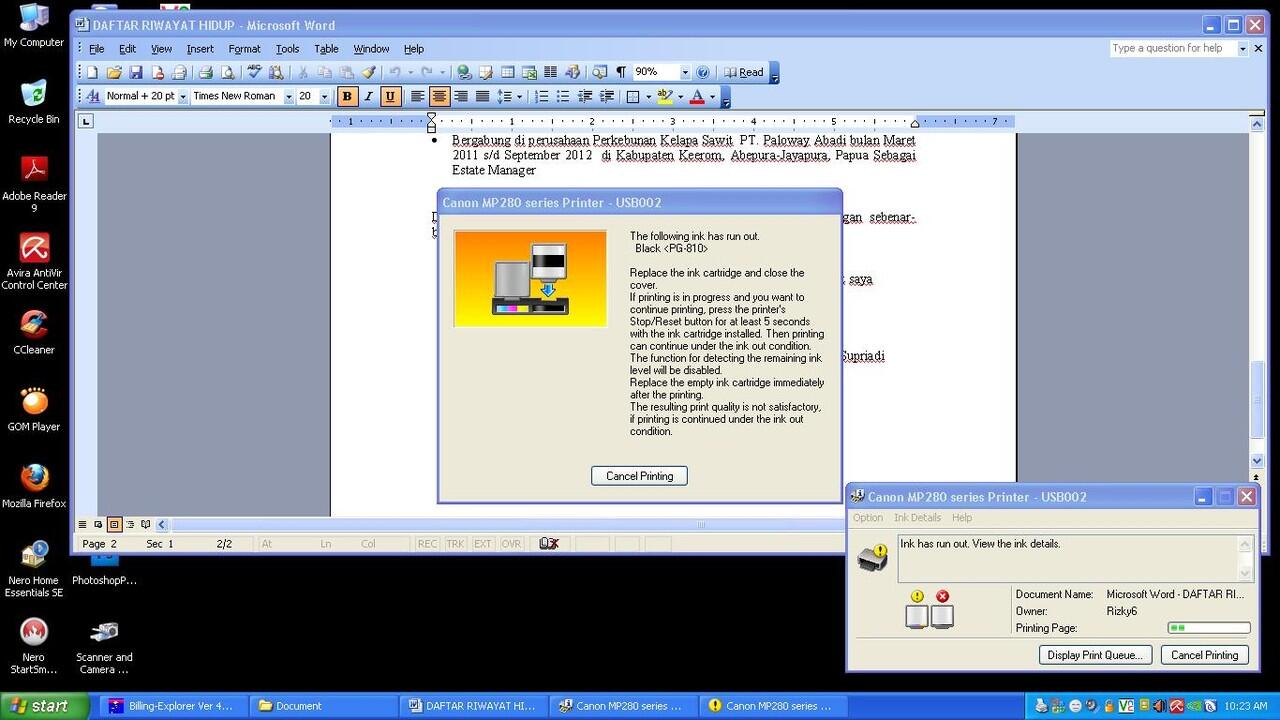
Task: Open the 90% zoom dropdown
Action: tap(685, 72)
